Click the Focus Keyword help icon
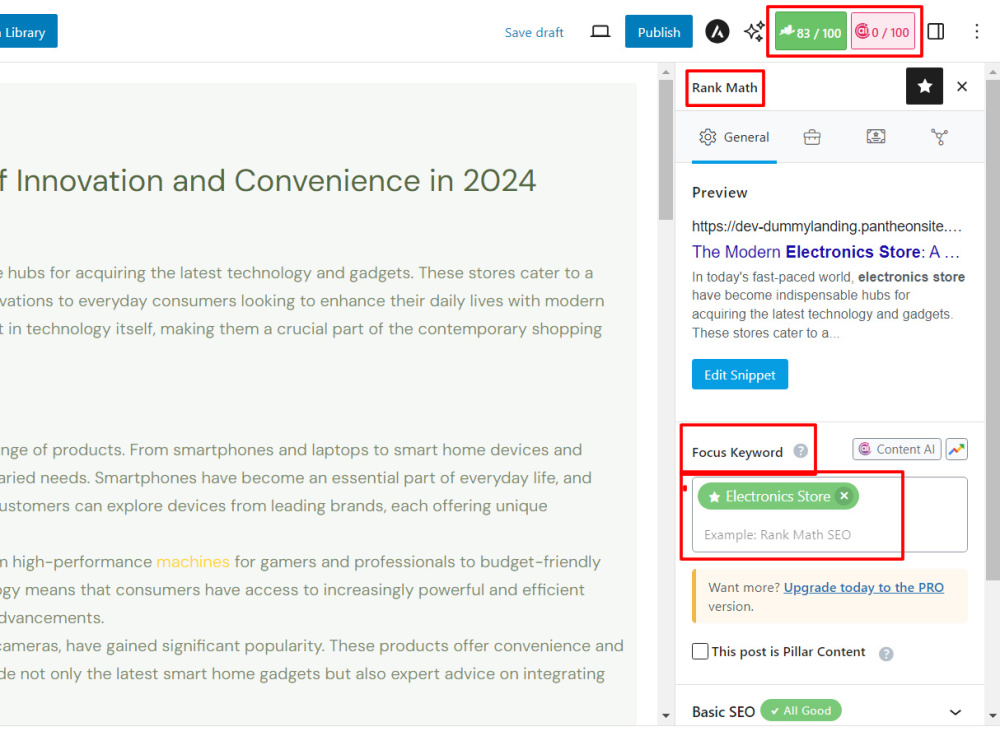Image resolution: width=1000 pixels, height=750 pixels. coord(800,451)
